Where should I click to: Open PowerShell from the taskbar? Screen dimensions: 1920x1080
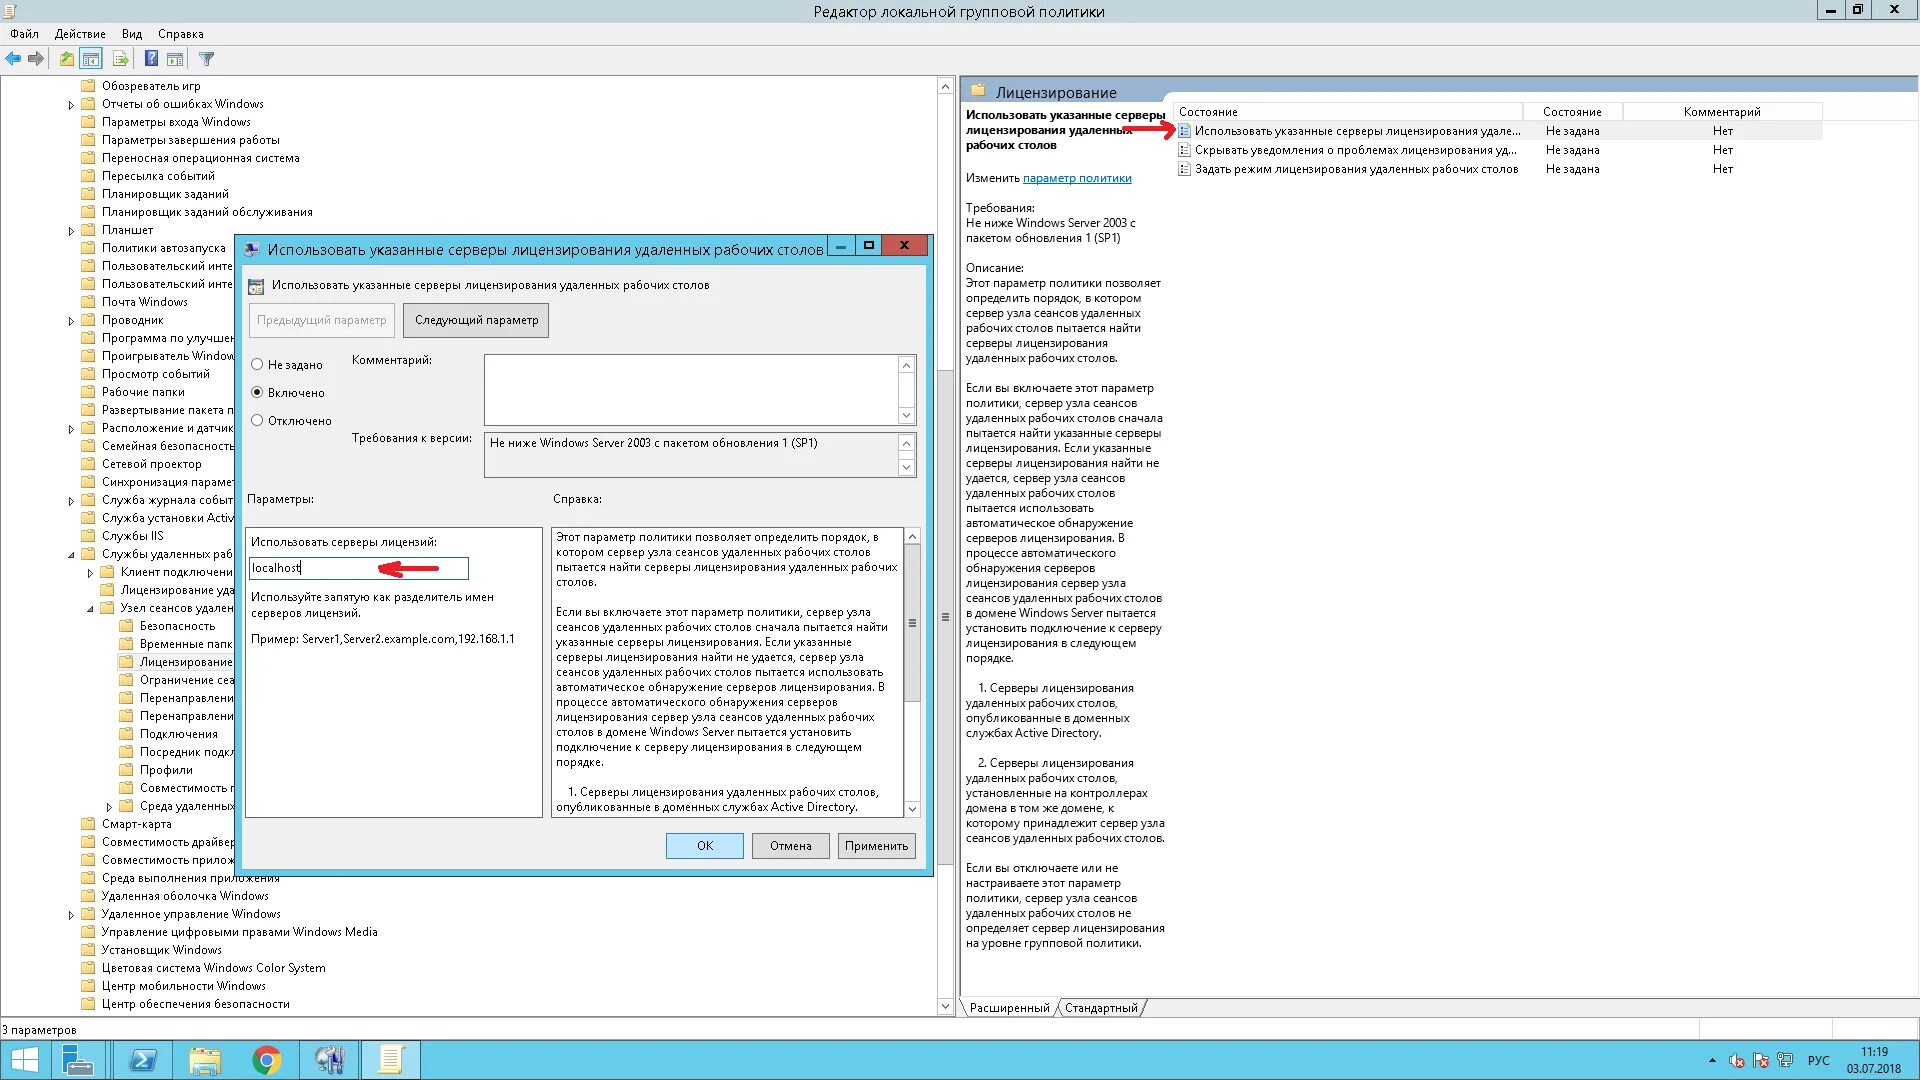tap(143, 1060)
